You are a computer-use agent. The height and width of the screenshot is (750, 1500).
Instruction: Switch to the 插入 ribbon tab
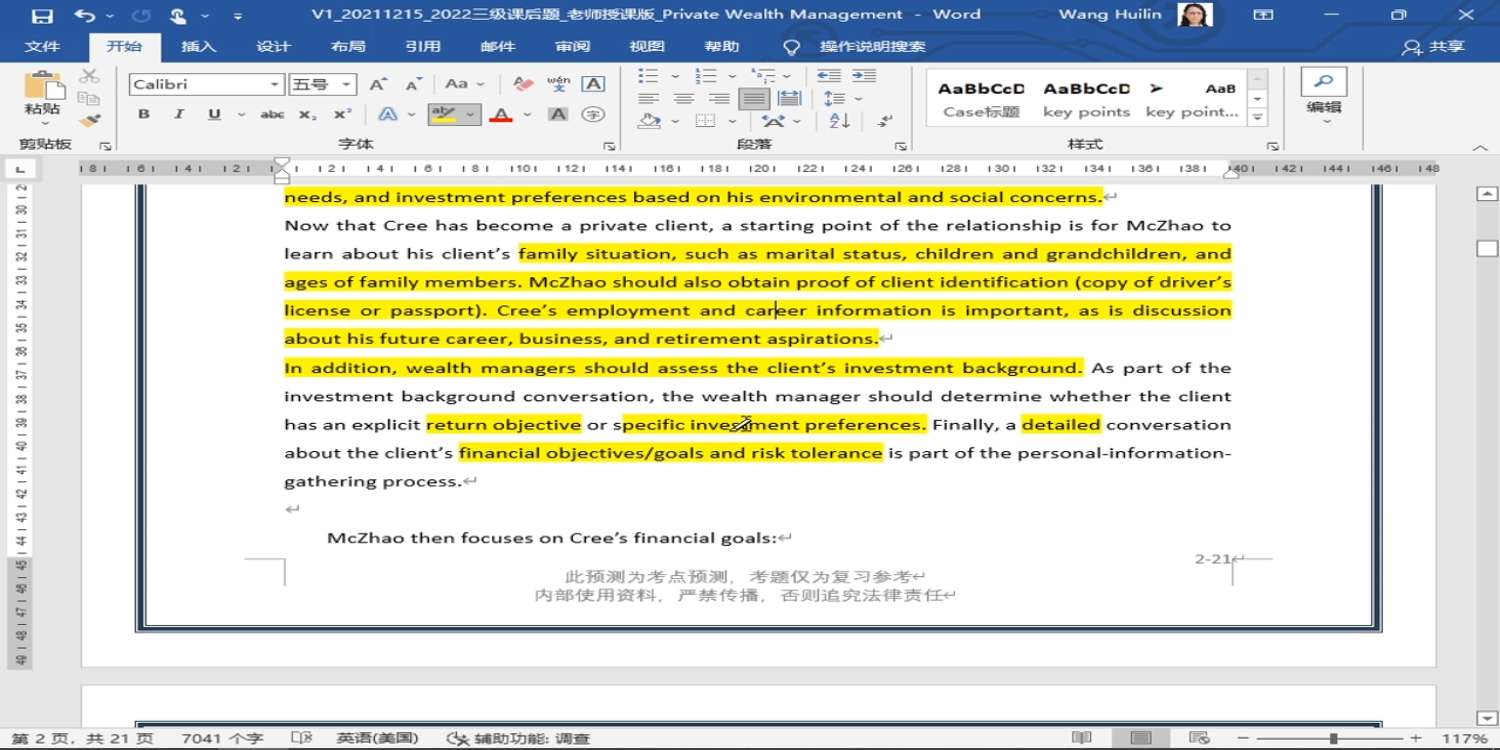tap(198, 47)
